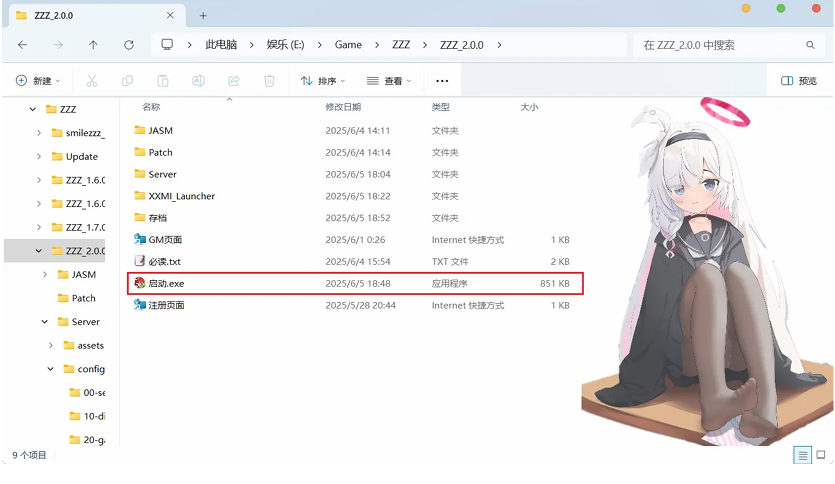Open the 启动.exe application file

pos(166,284)
